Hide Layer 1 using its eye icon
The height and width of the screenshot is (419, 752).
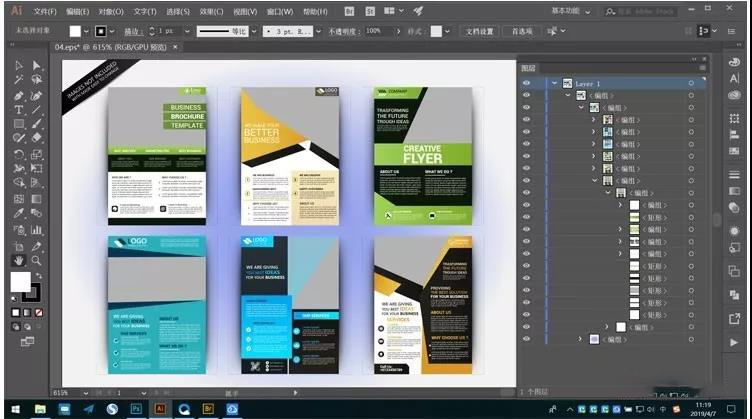(527, 83)
